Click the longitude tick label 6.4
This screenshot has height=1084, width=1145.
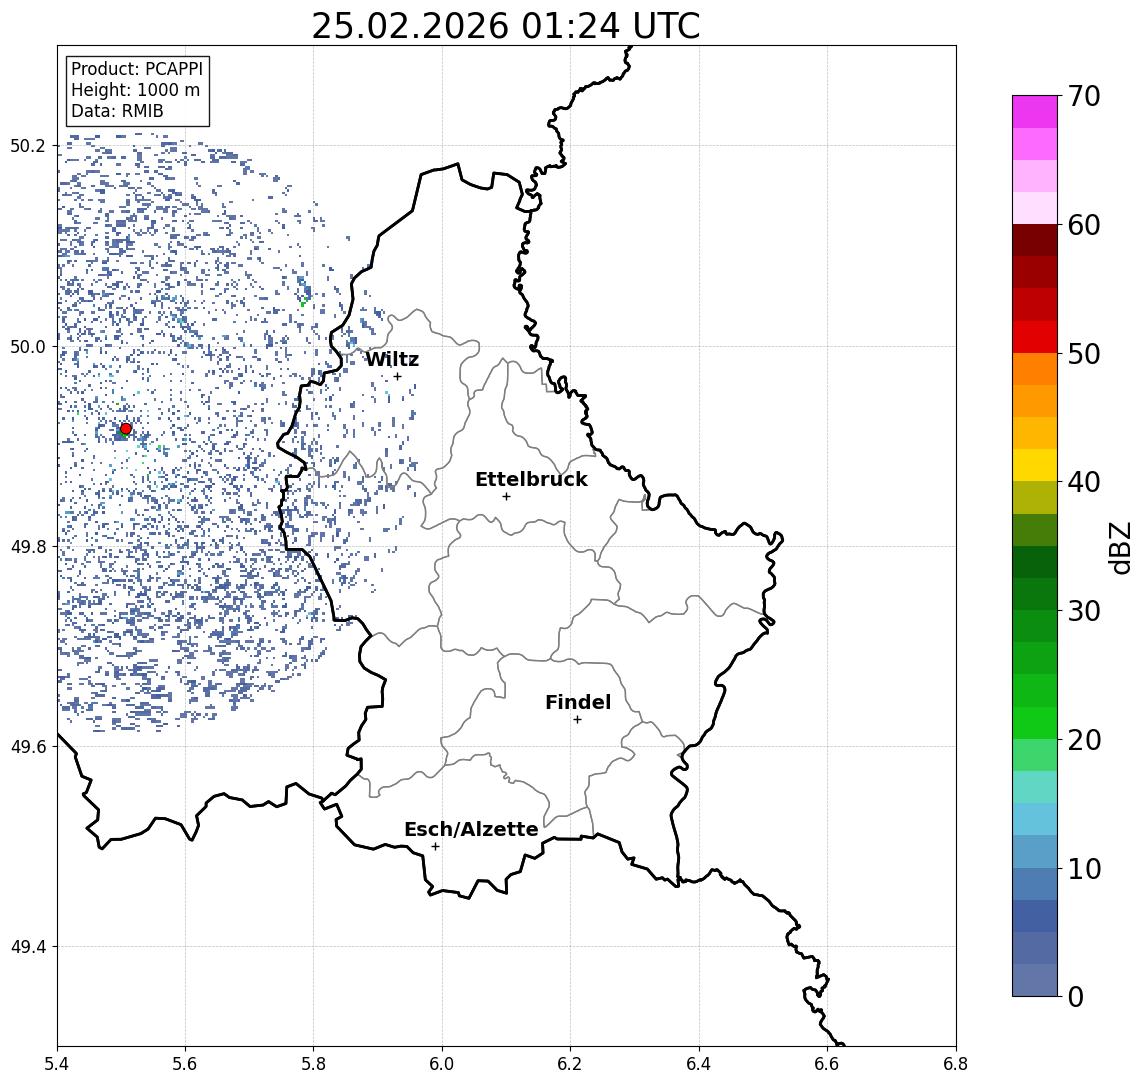coord(699,1064)
